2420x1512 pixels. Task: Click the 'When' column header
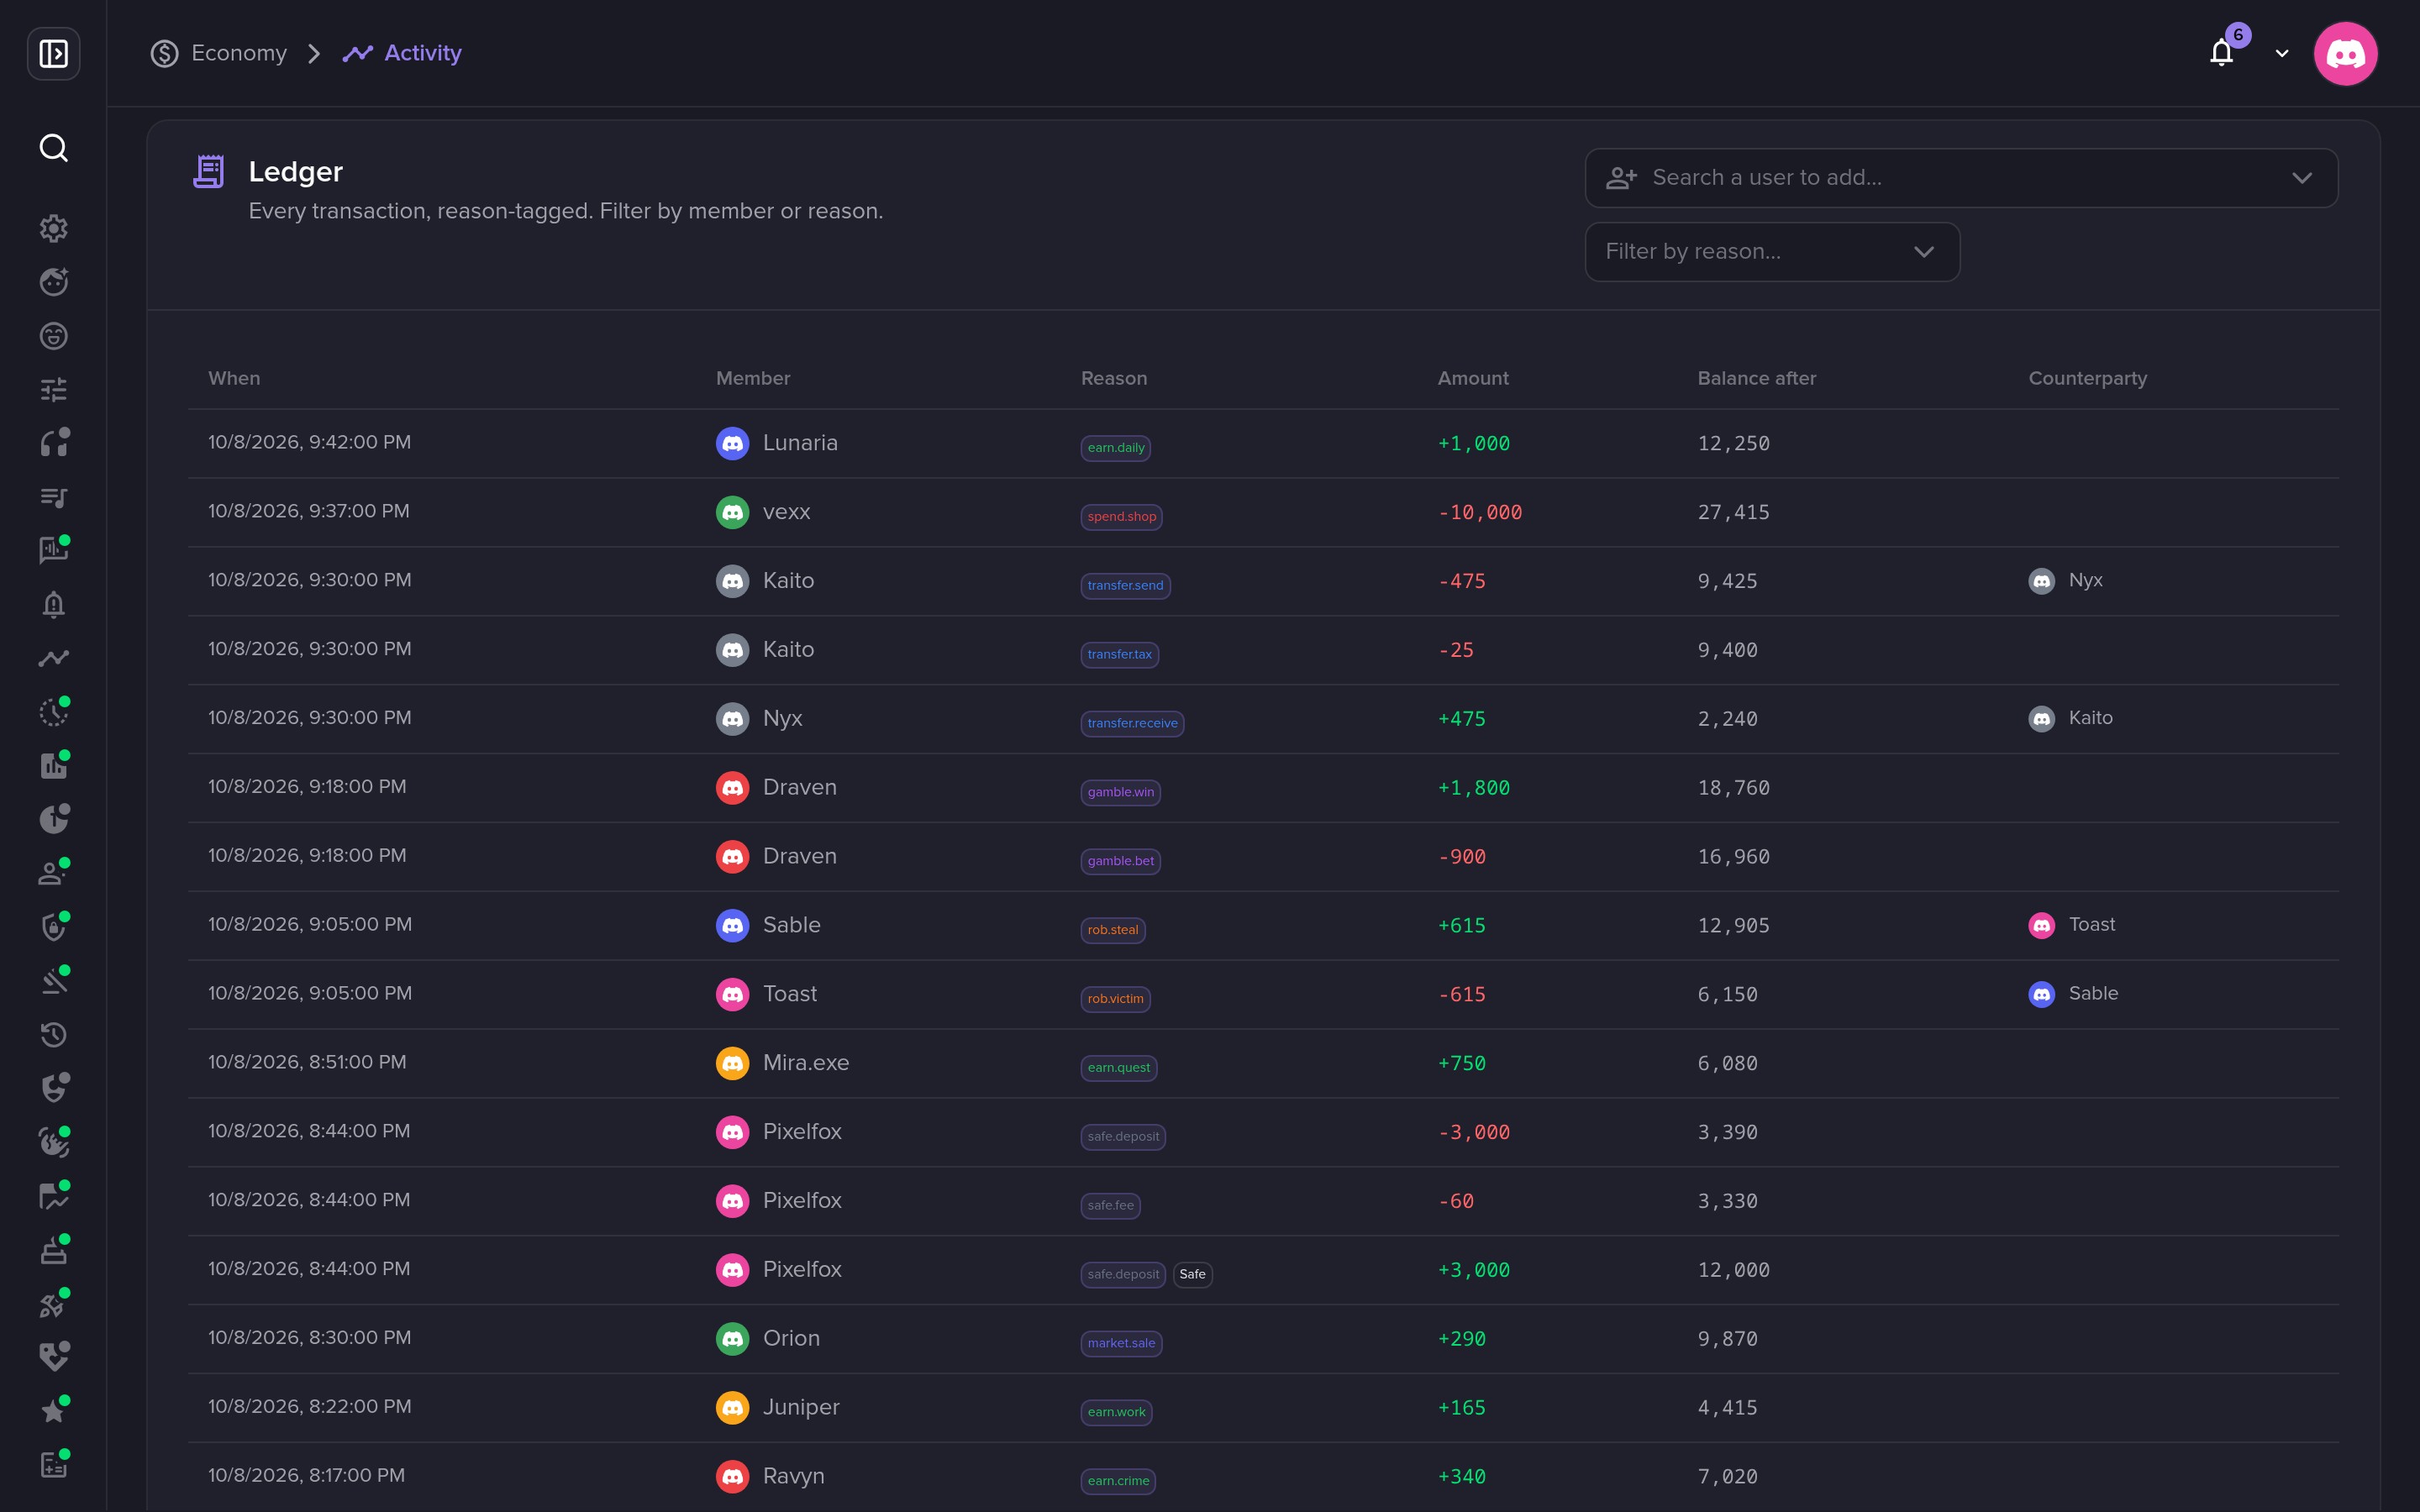click(234, 378)
